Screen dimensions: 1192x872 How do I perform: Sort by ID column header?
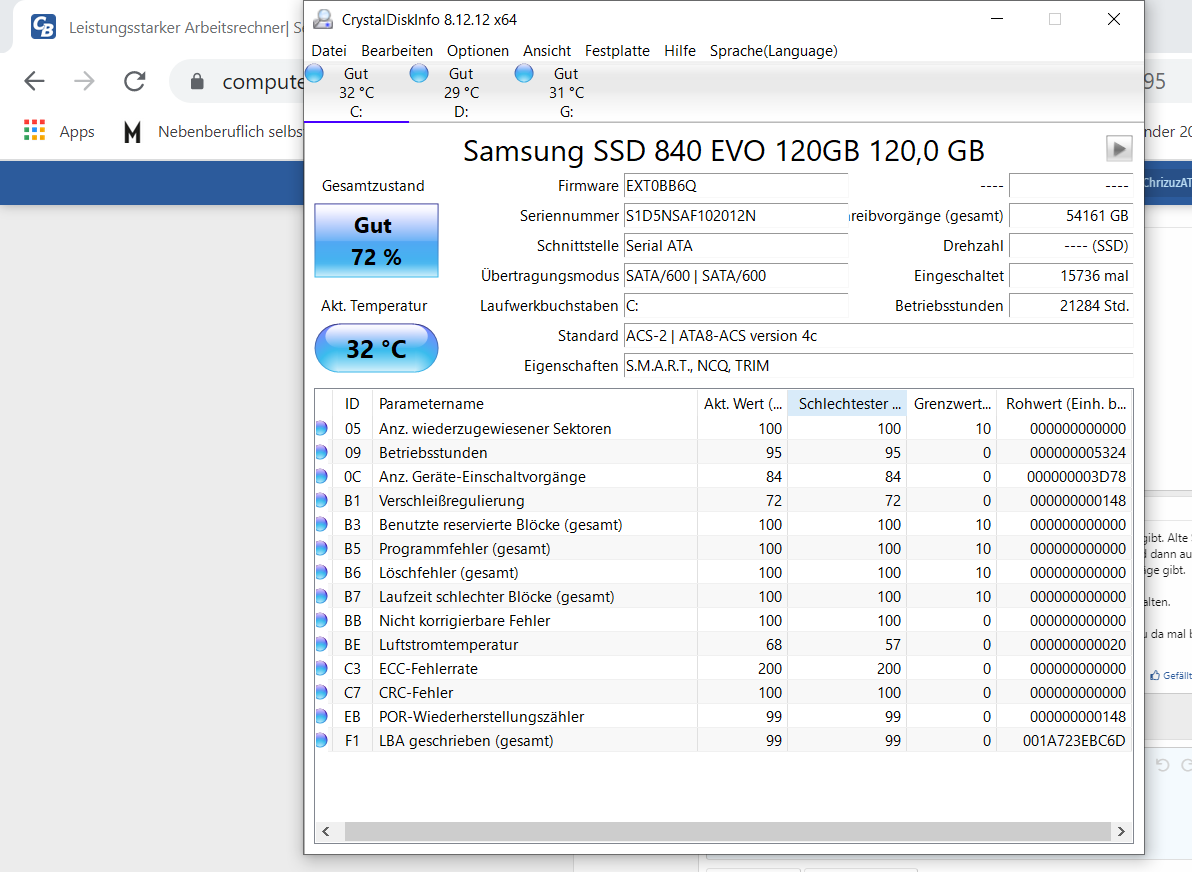pos(352,404)
